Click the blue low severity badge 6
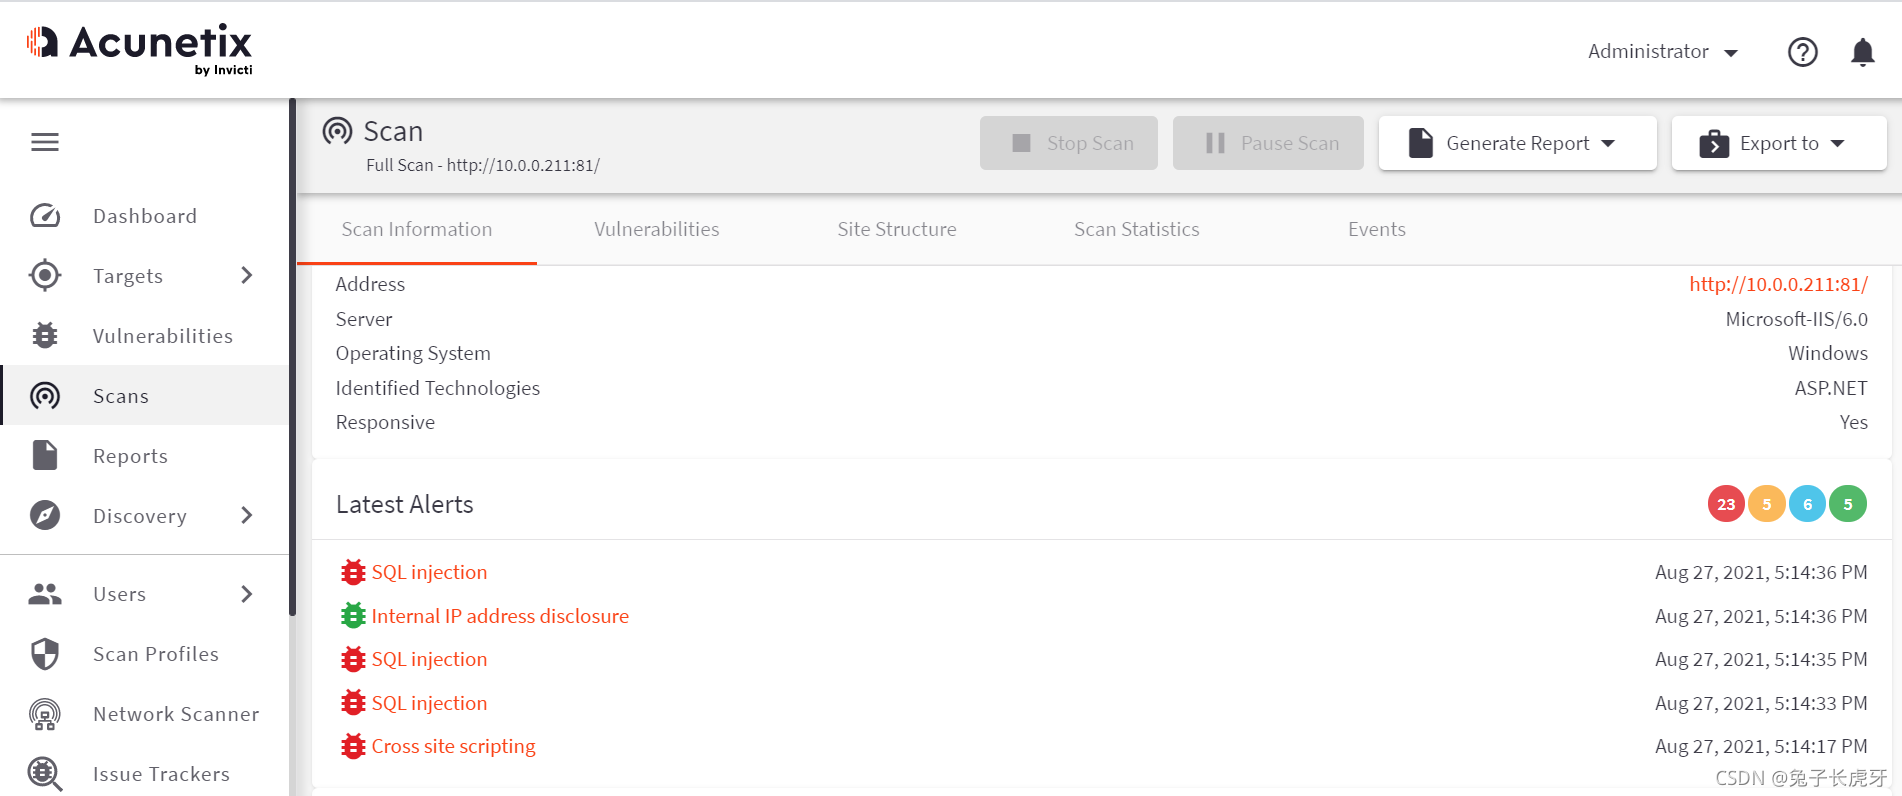 pos(1807,504)
